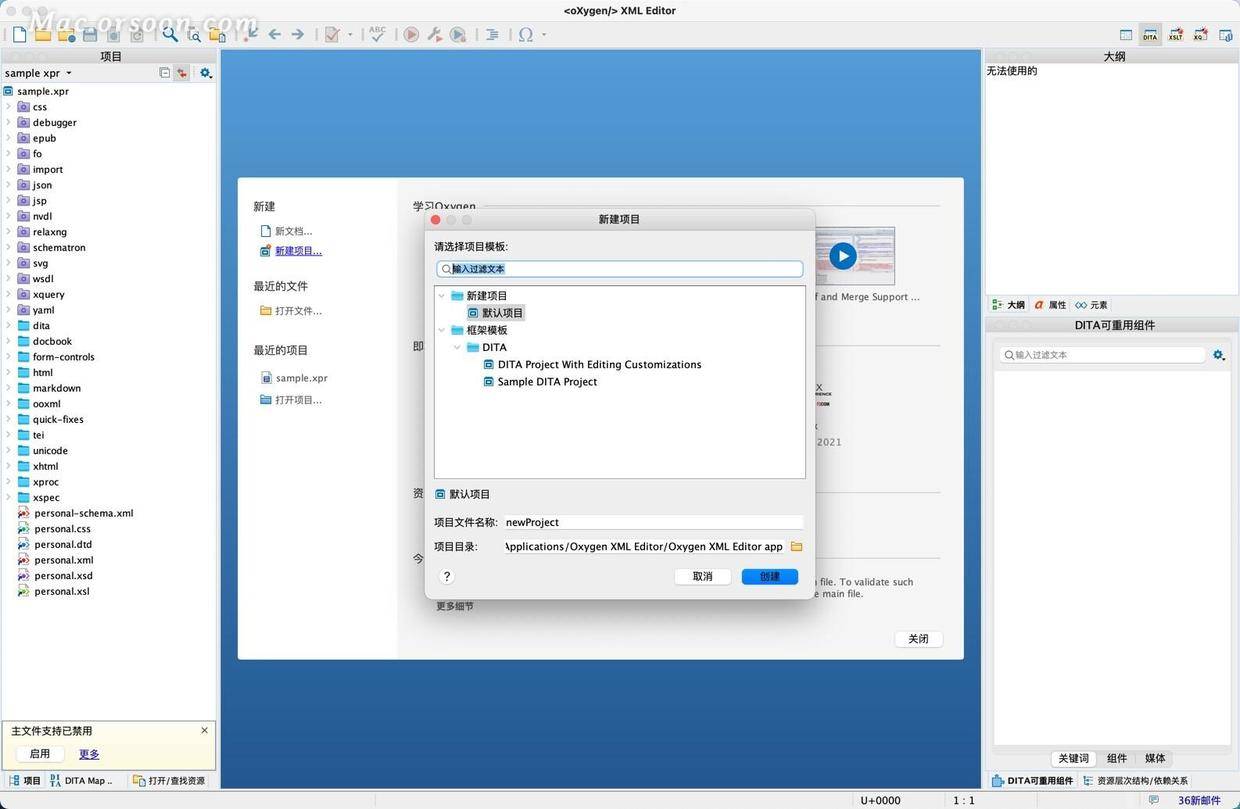Switch to DITA Map tab at bottom left
This screenshot has width=1240, height=809.
pyautogui.click(x=82, y=781)
